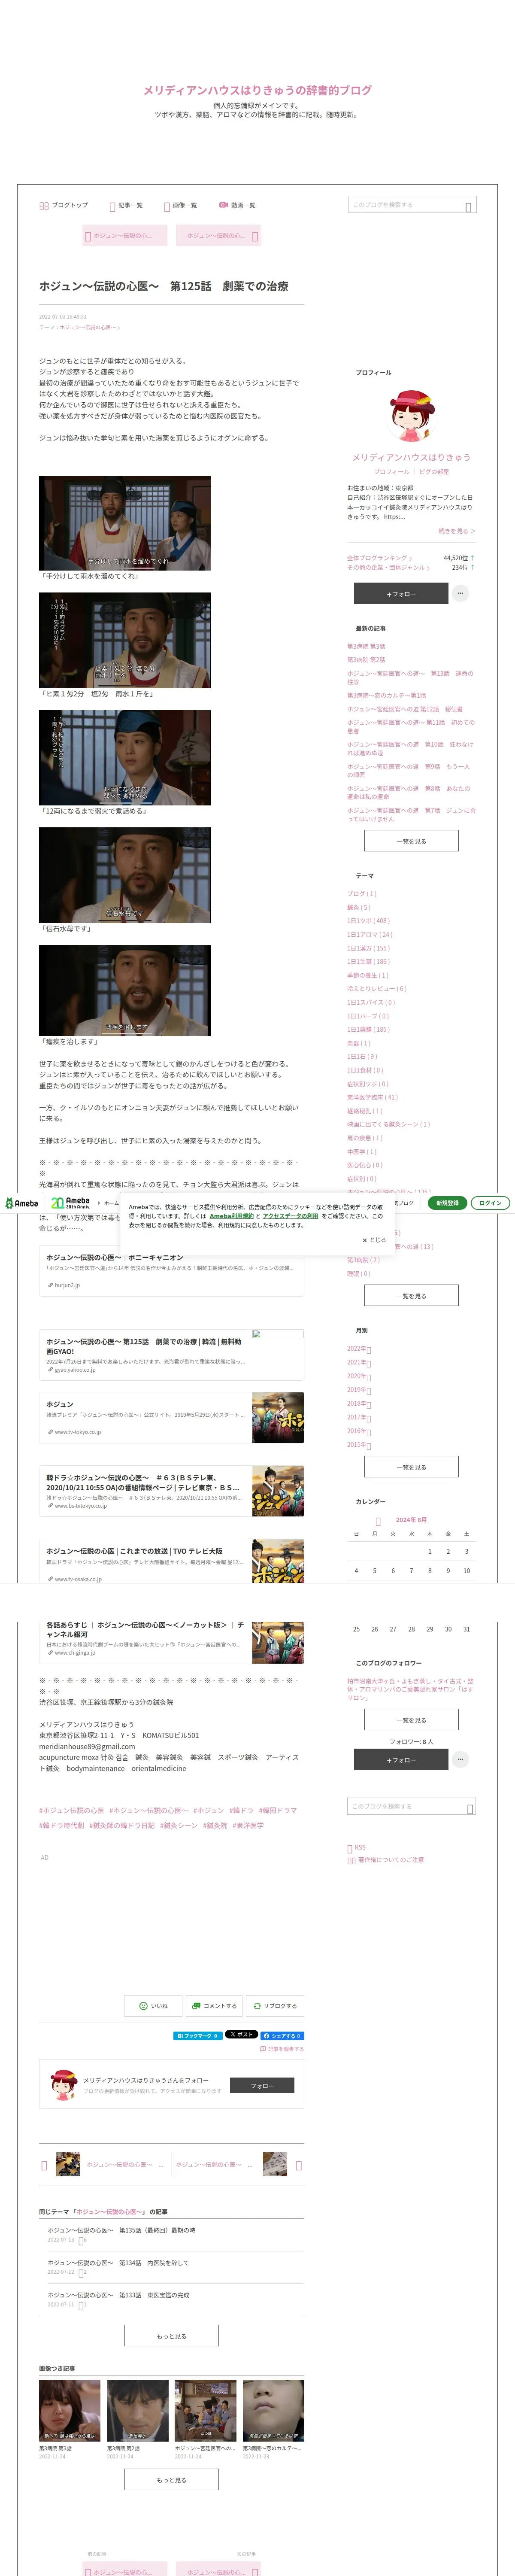Expand the 2017年 monthly archive
The height and width of the screenshot is (2576, 515).
point(359,1417)
